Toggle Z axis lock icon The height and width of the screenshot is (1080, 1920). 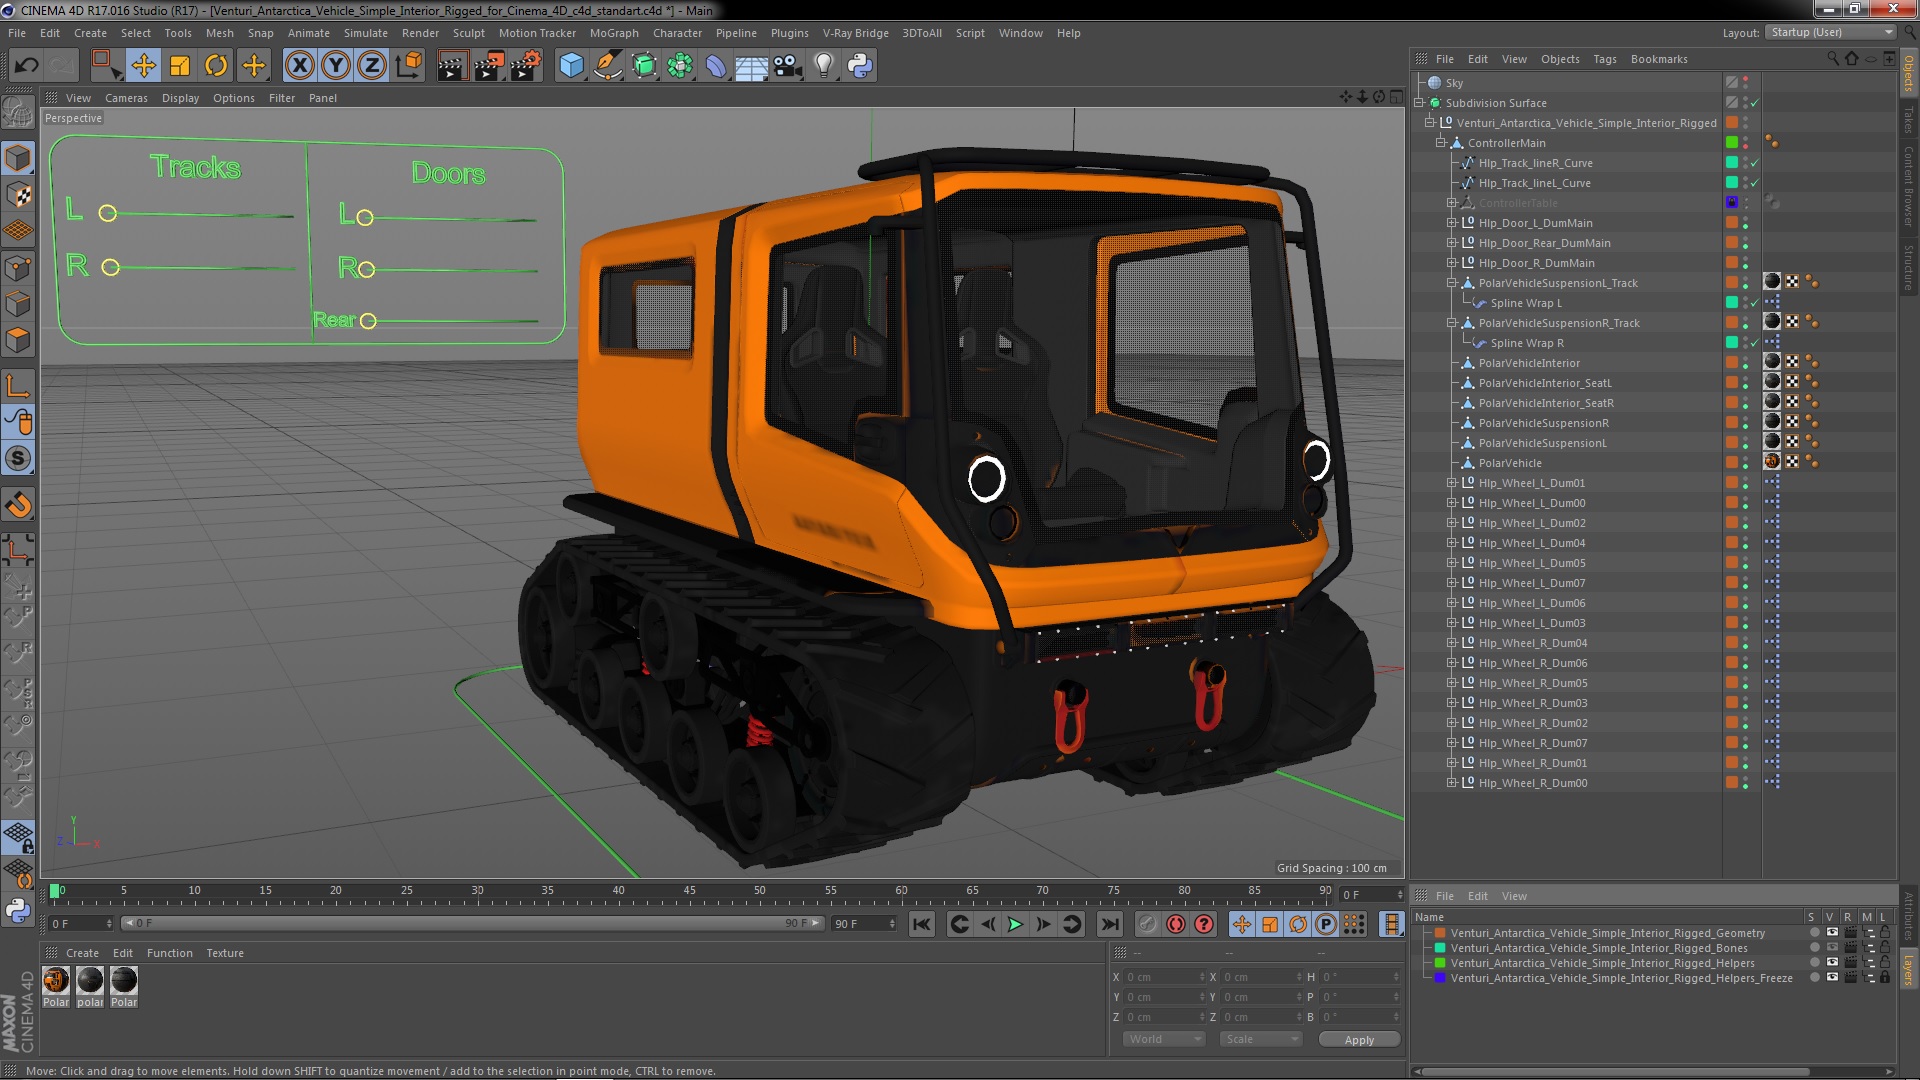pos(372,66)
